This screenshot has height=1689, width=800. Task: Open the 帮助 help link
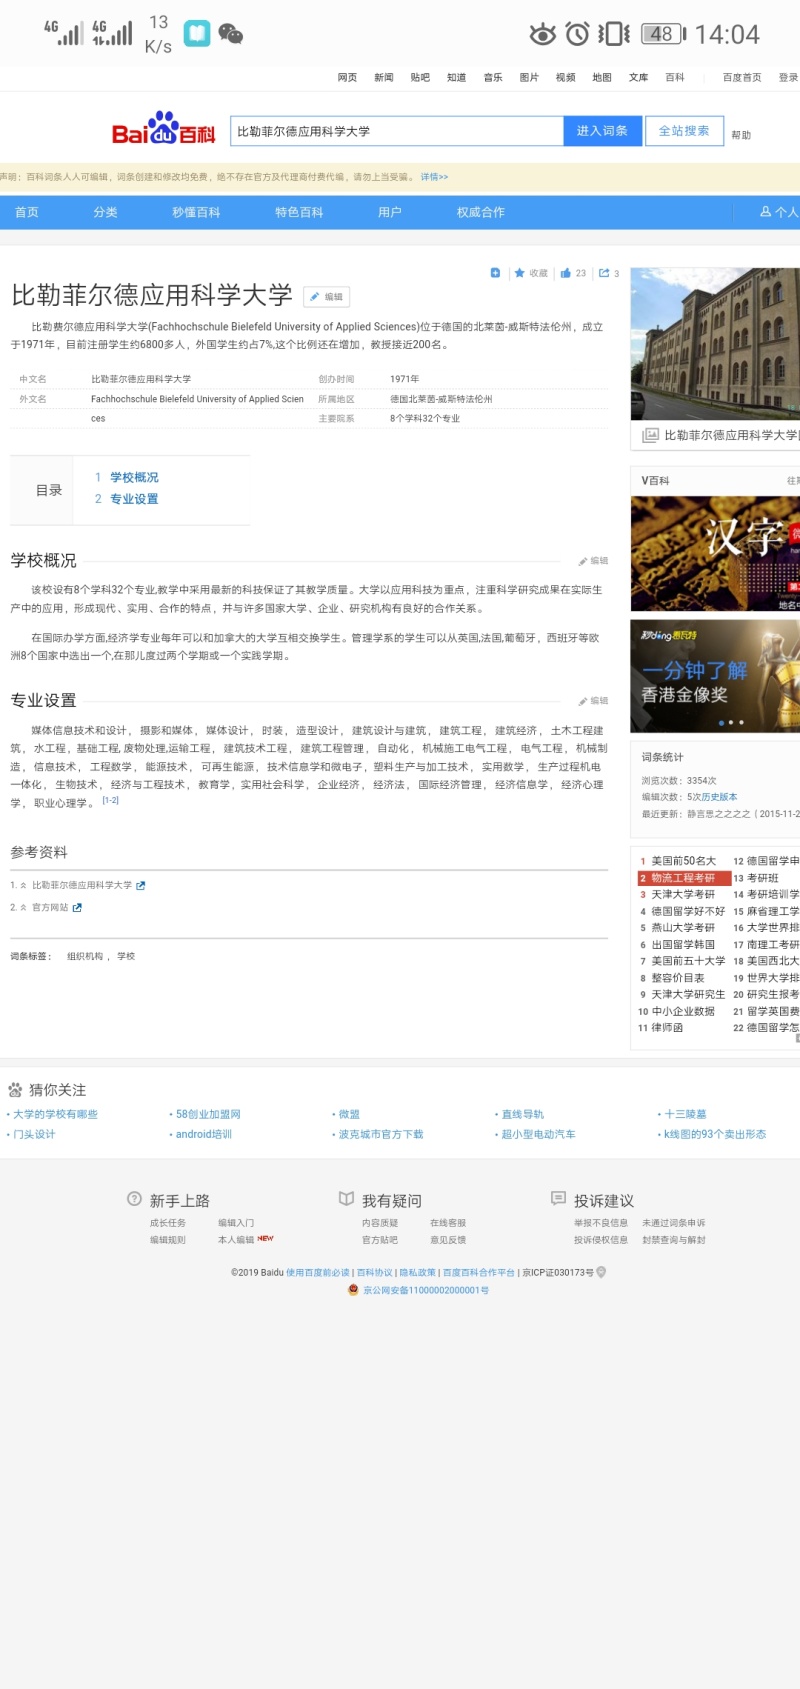741,135
